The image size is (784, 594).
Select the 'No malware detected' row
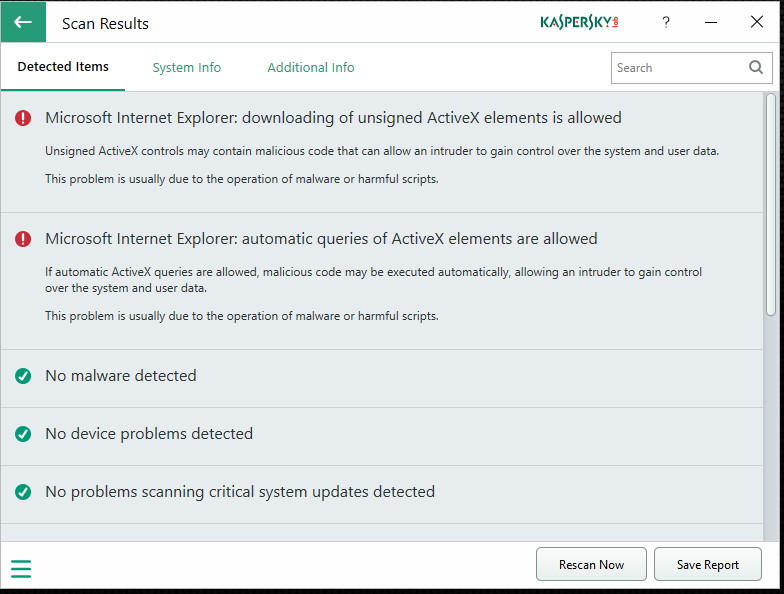coord(382,378)
